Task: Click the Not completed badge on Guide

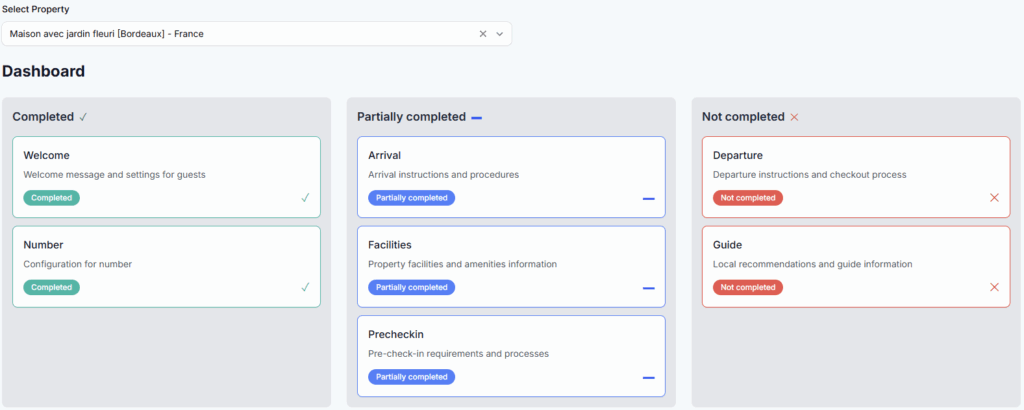Action: click(x=747, y=288)
